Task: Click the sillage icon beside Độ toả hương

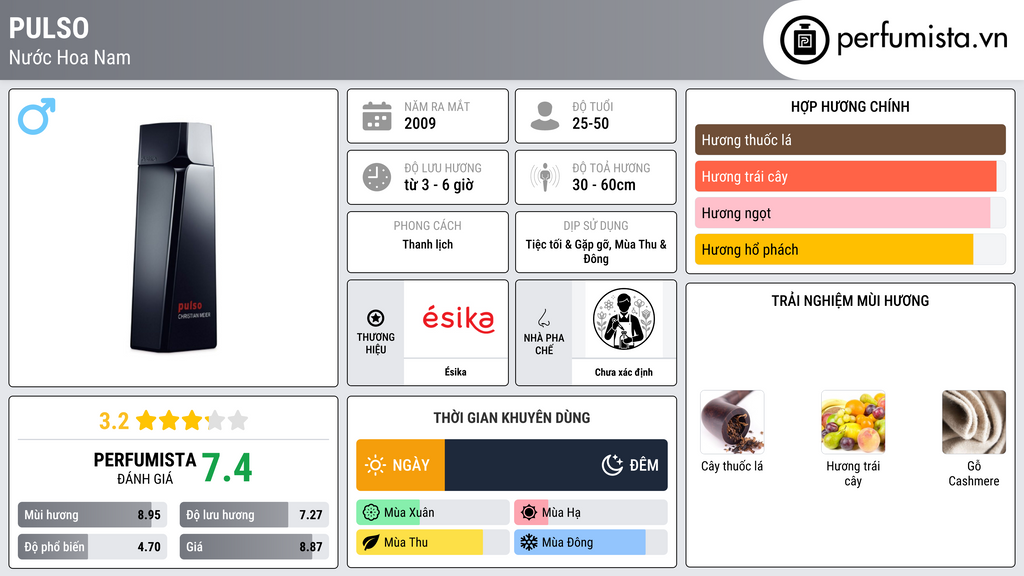Action: point(545,177)
